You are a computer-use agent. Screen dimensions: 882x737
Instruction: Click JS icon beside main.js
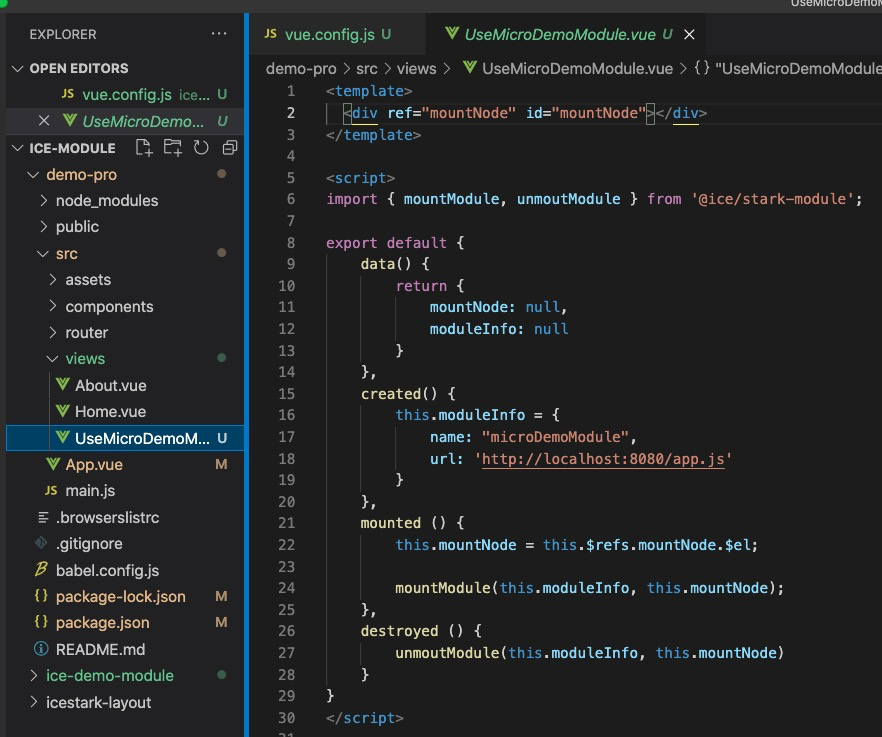pos(51,491)
